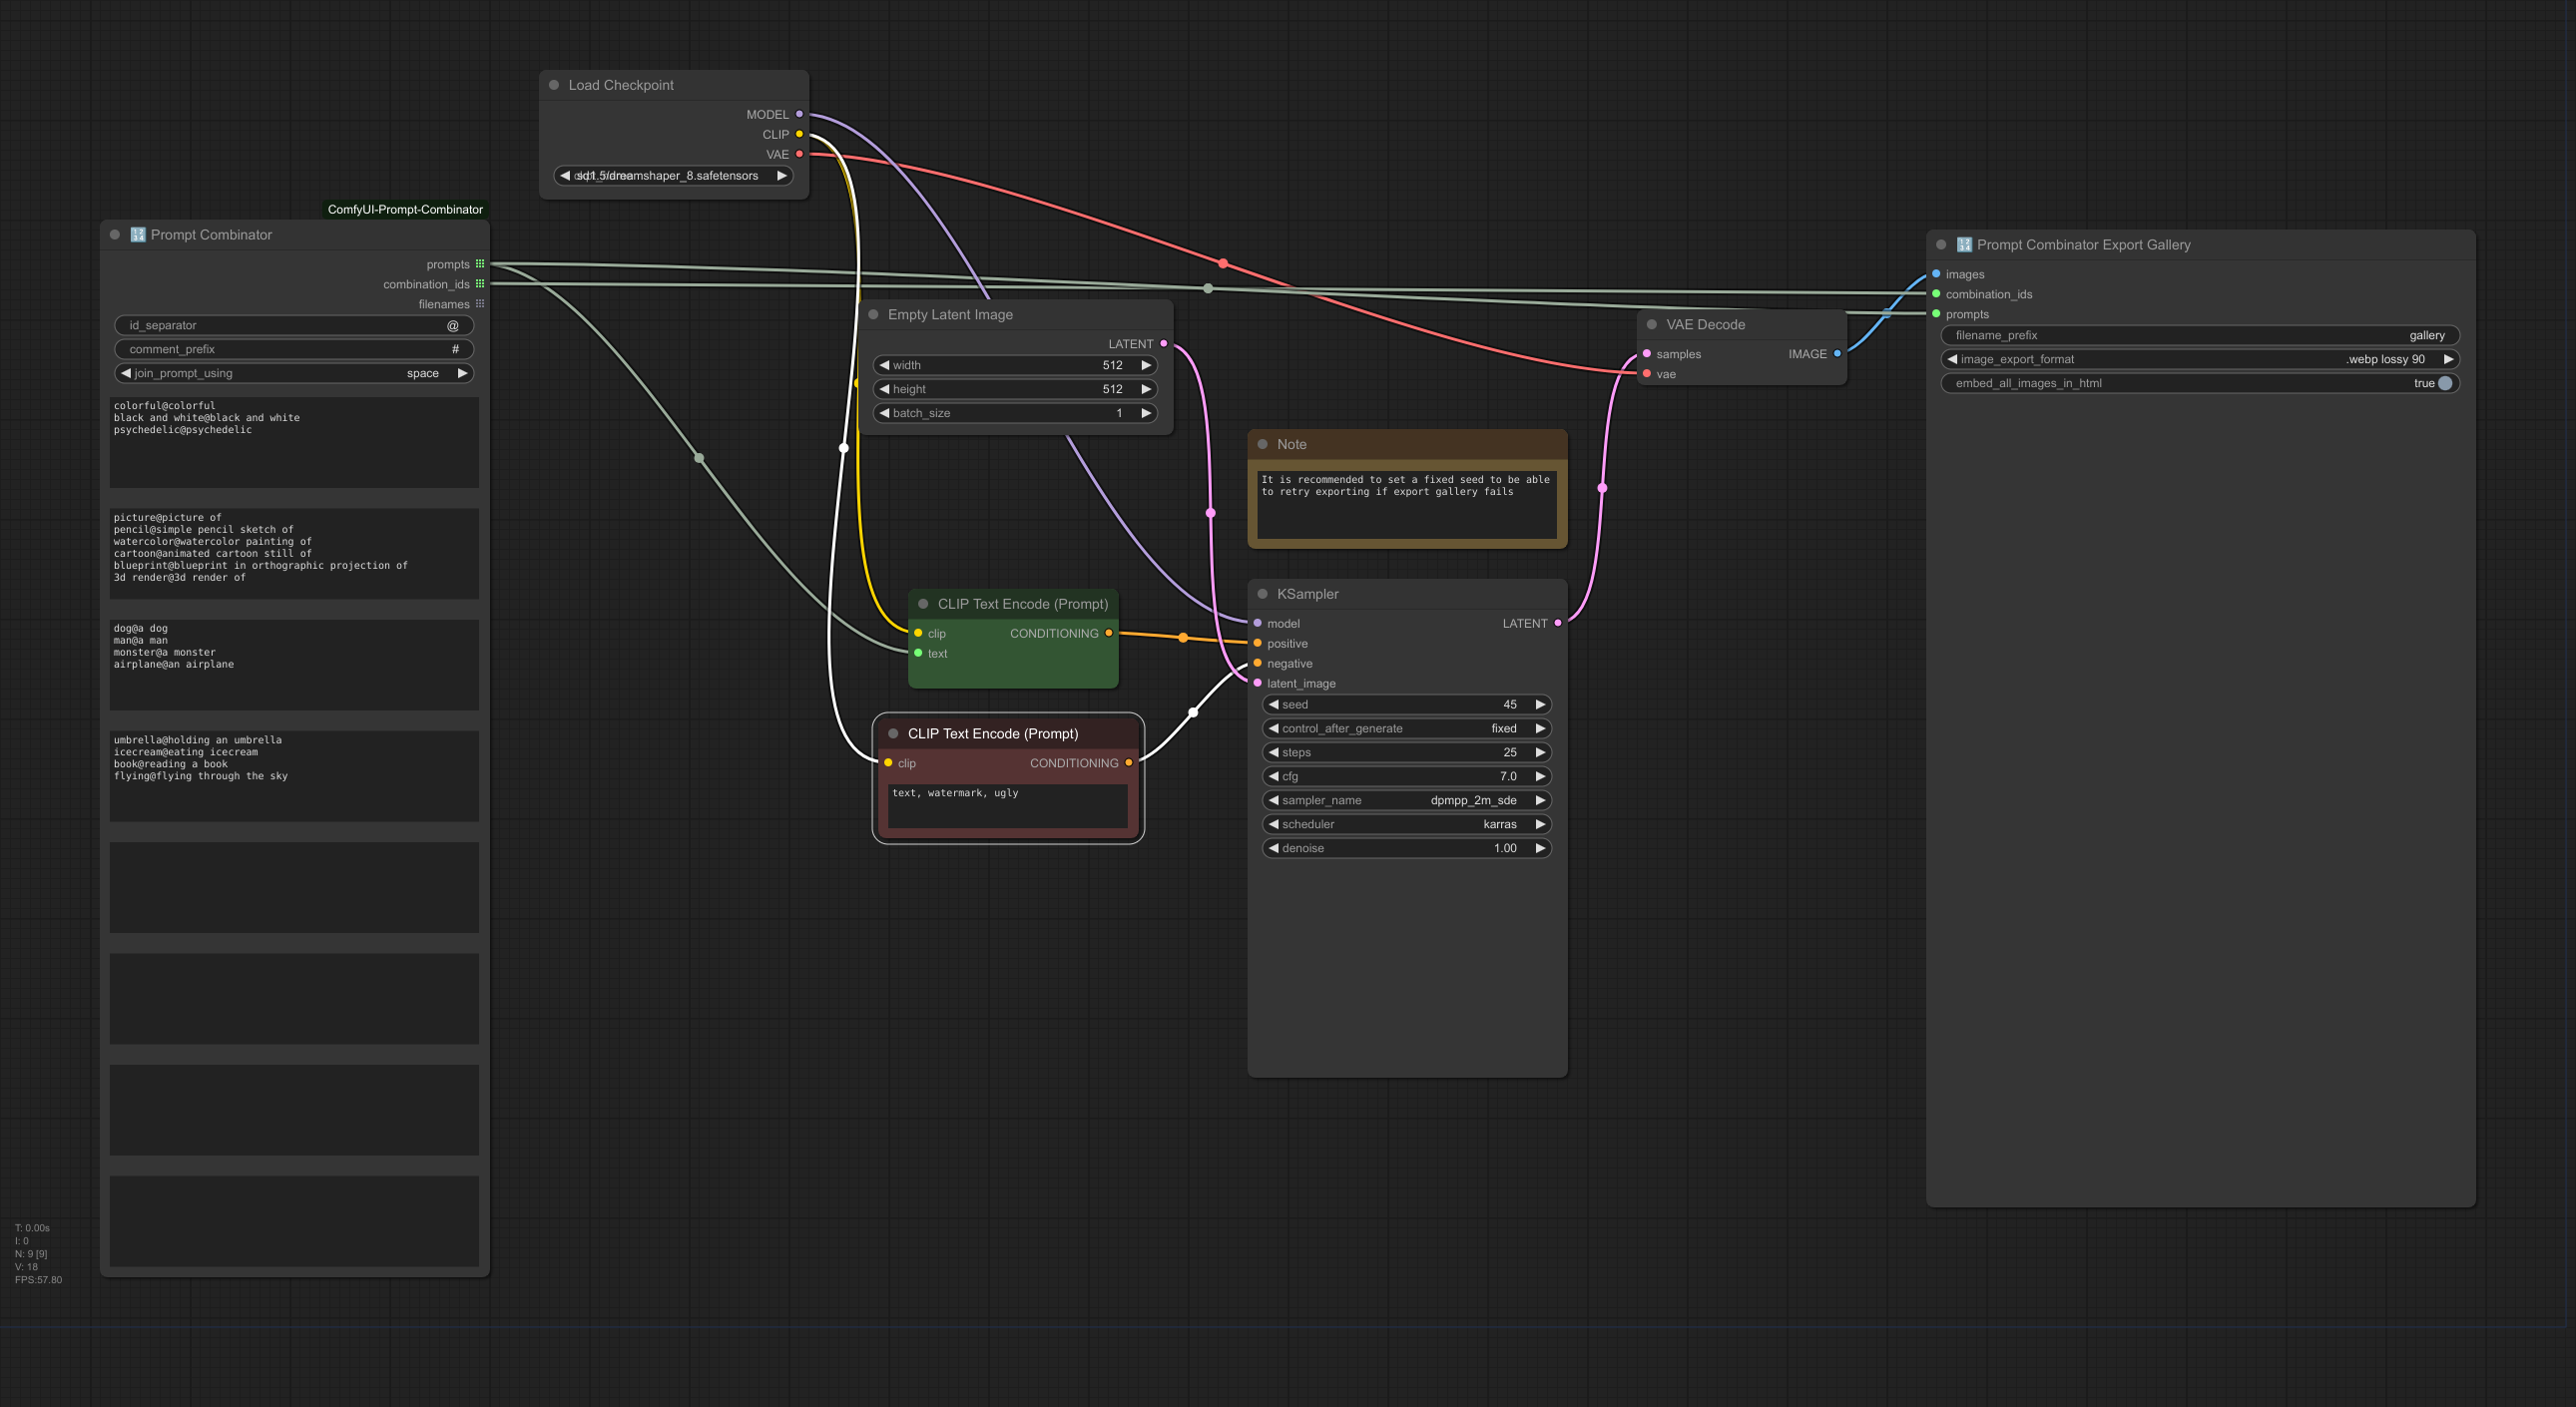Viewport: 2576px width, 1407px height.
Task: Click the KSampler node collapse dot
Action: 1262,594
